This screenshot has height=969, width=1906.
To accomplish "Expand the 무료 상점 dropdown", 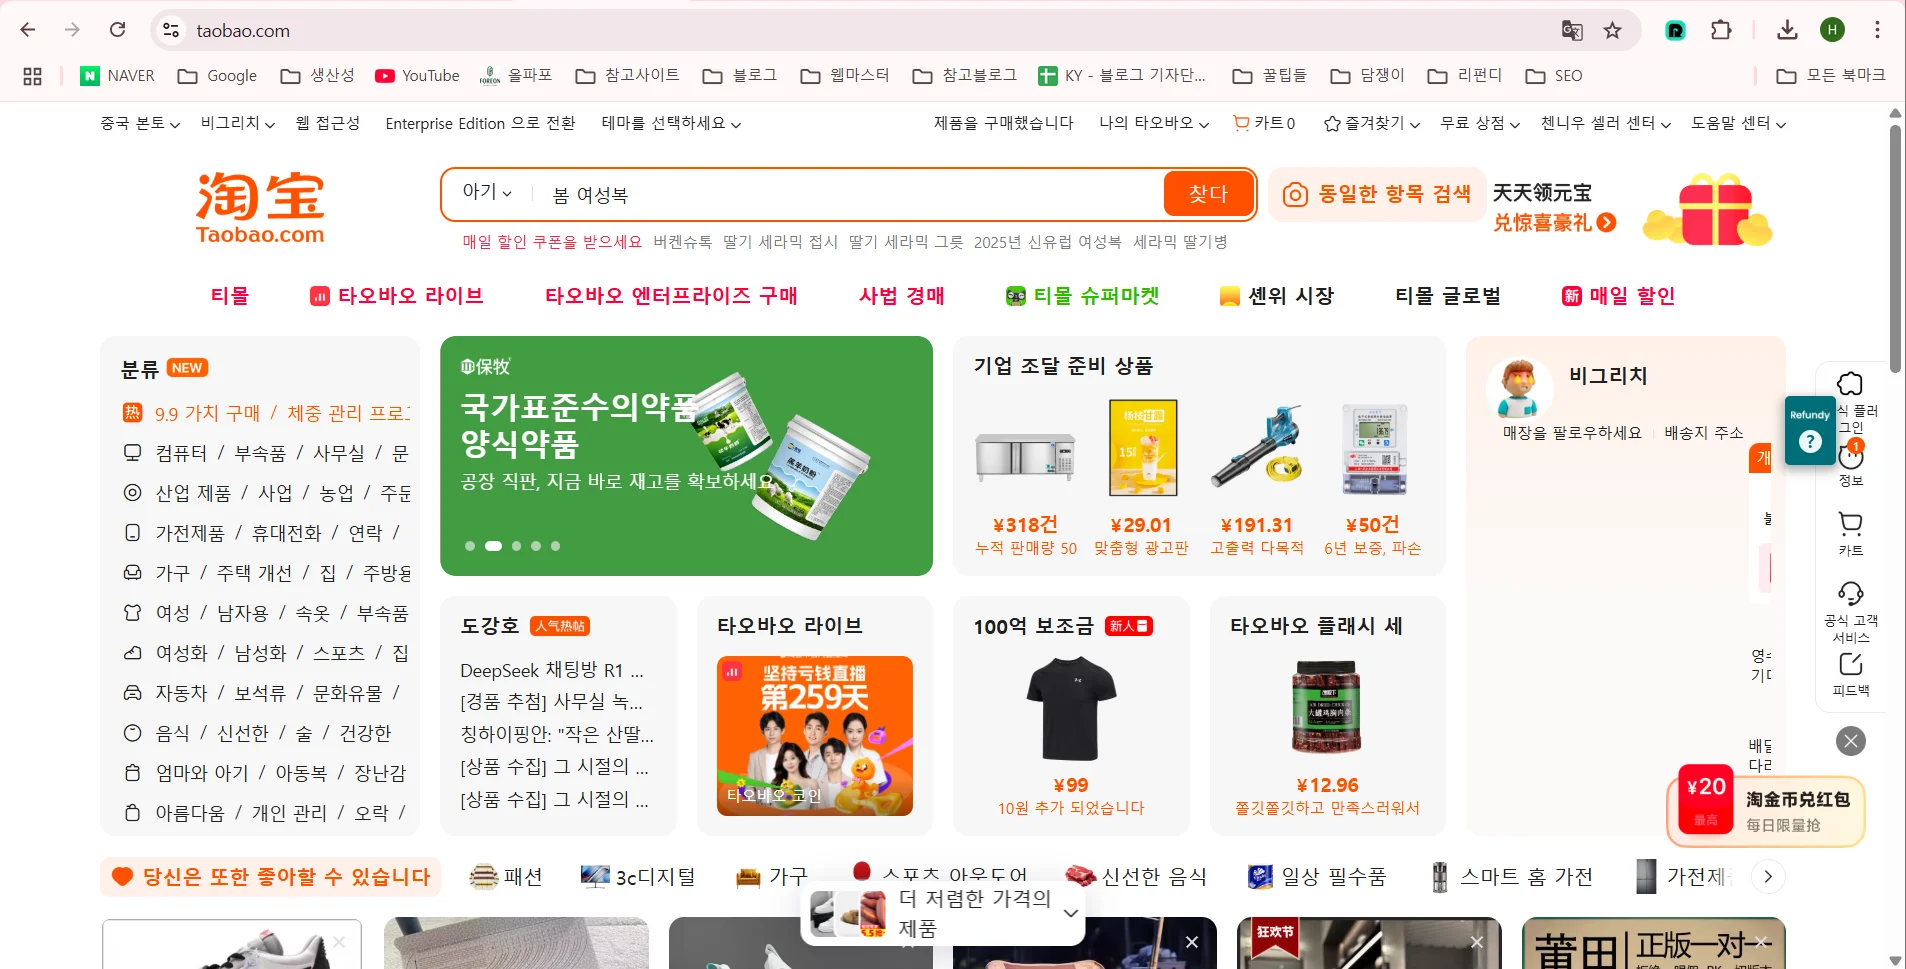I will (1480, 123).
